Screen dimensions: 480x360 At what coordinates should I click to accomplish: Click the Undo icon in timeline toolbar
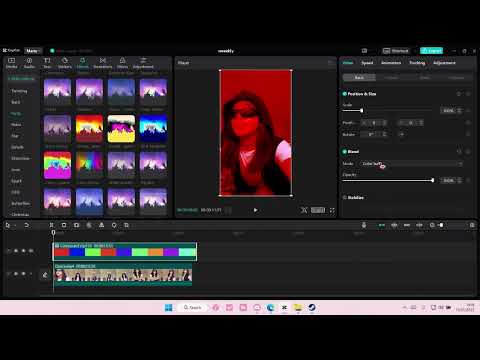26,225
